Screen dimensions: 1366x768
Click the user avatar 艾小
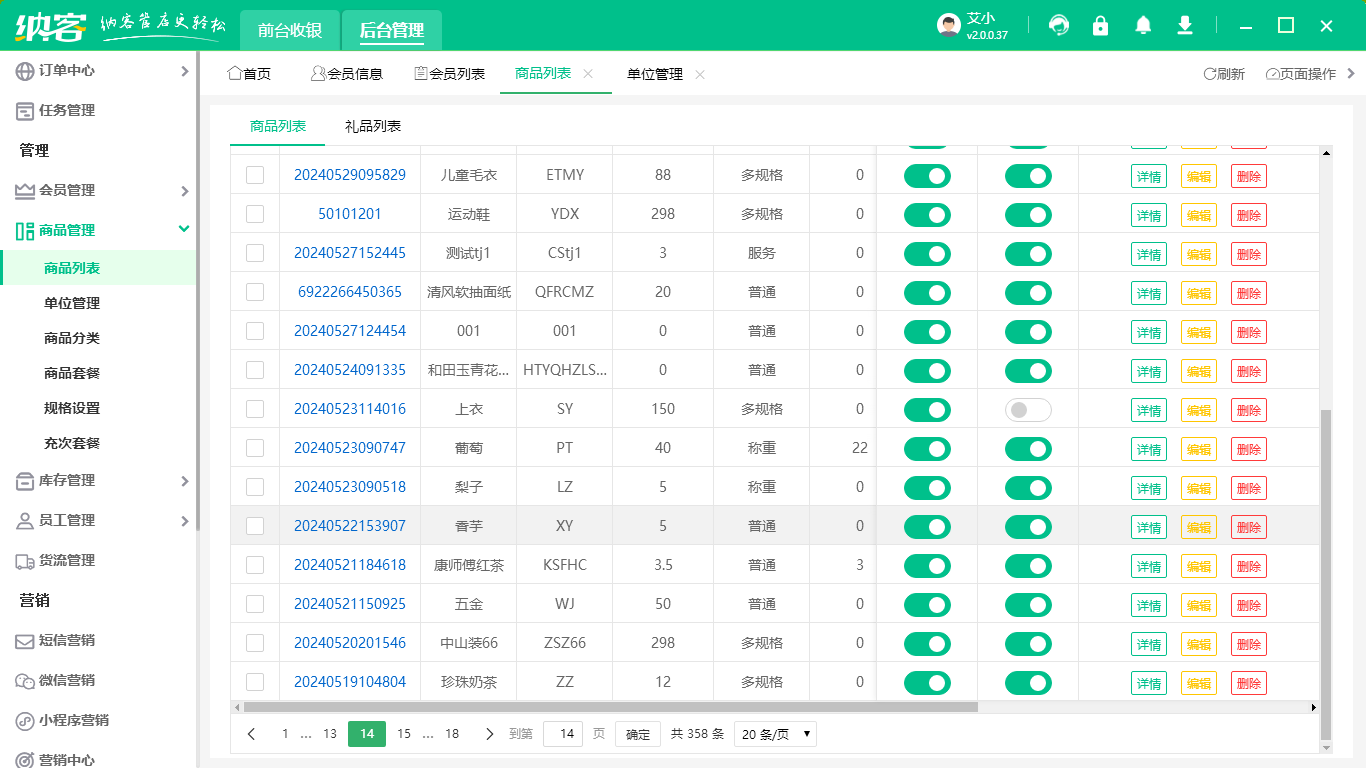pyautogui.click(x=949, y=26)
